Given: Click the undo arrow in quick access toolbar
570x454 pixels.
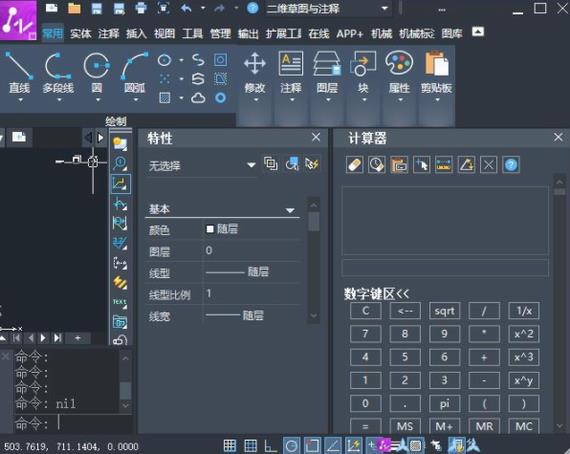Looking at the screenshot, I should coord(186,8).
